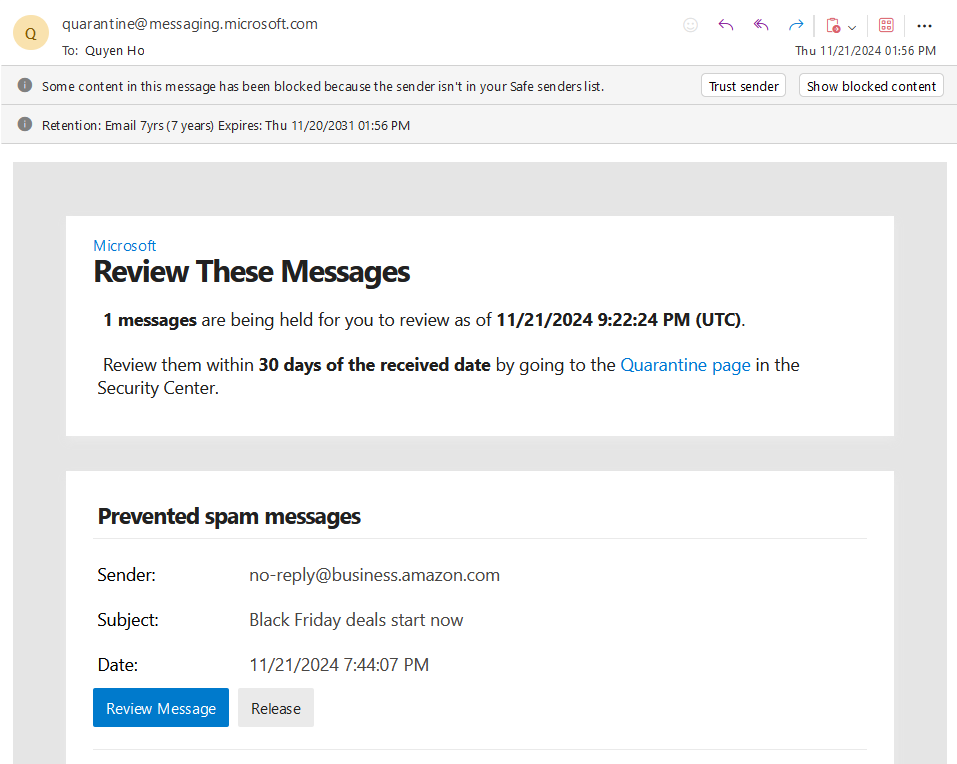Click the Release button

276,708
